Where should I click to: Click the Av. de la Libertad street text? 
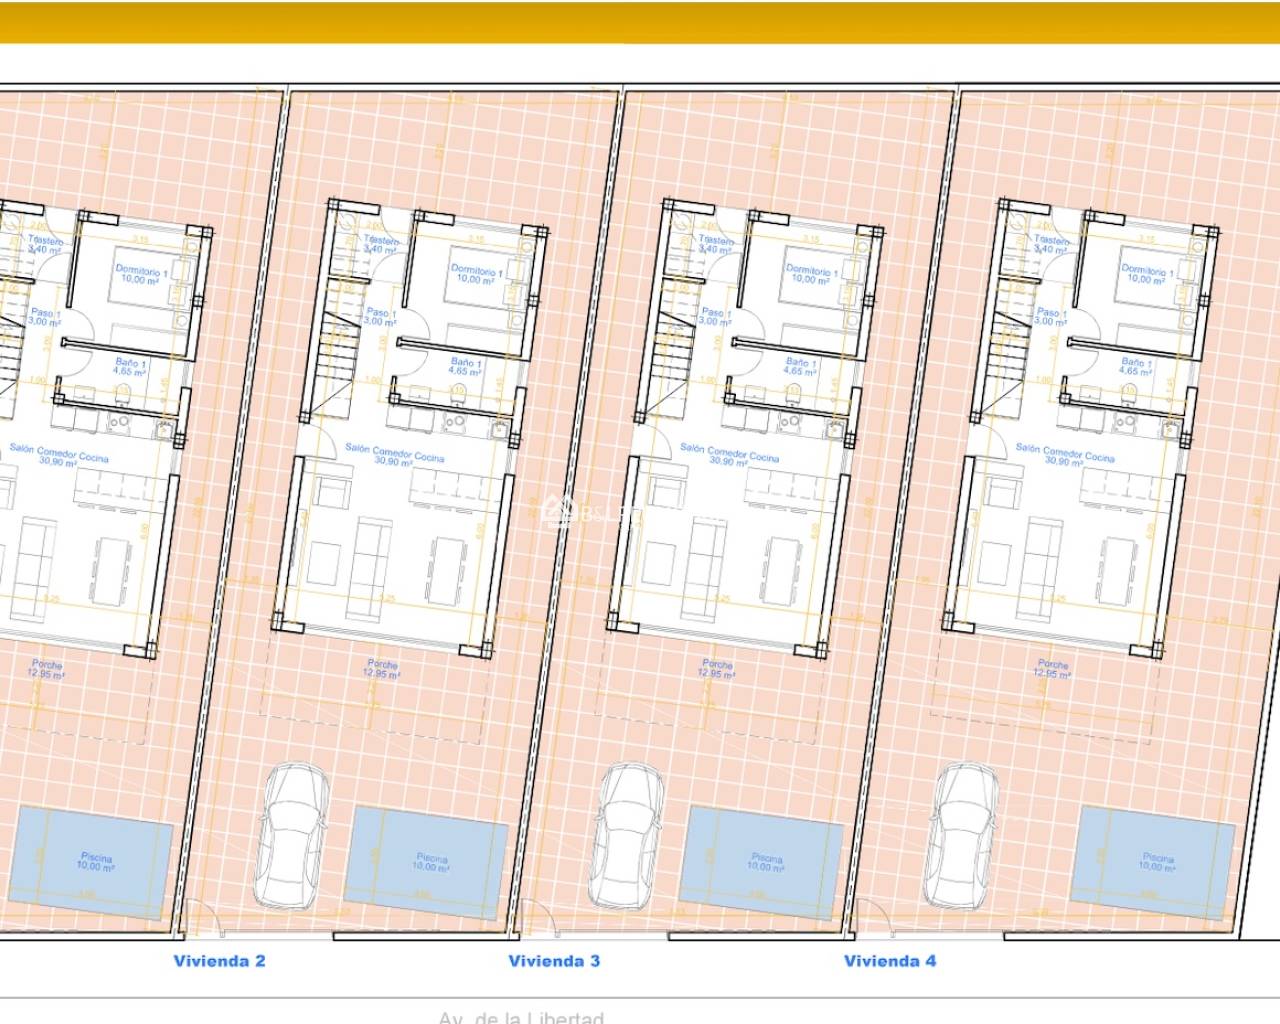tap(520, 1017)
